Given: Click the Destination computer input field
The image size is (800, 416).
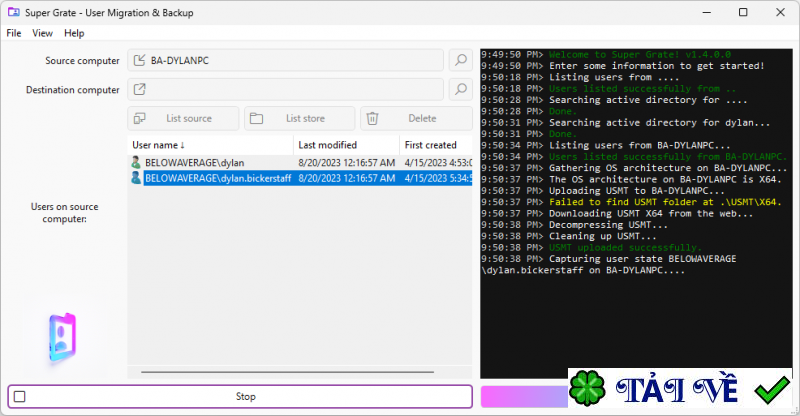Looking at the screenshot, I should [285, 89].
